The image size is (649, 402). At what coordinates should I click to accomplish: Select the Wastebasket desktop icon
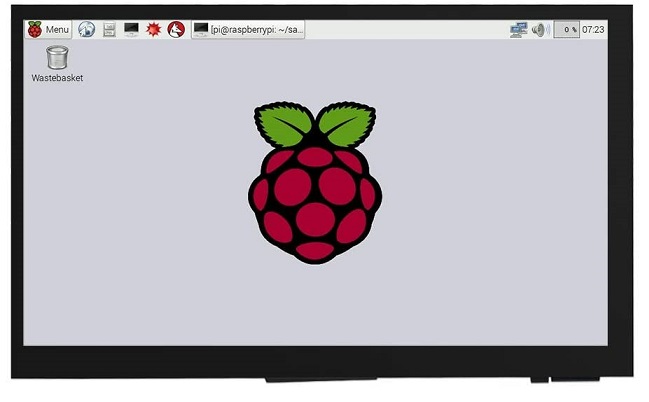pyautogui.click(x=57, y=58)
